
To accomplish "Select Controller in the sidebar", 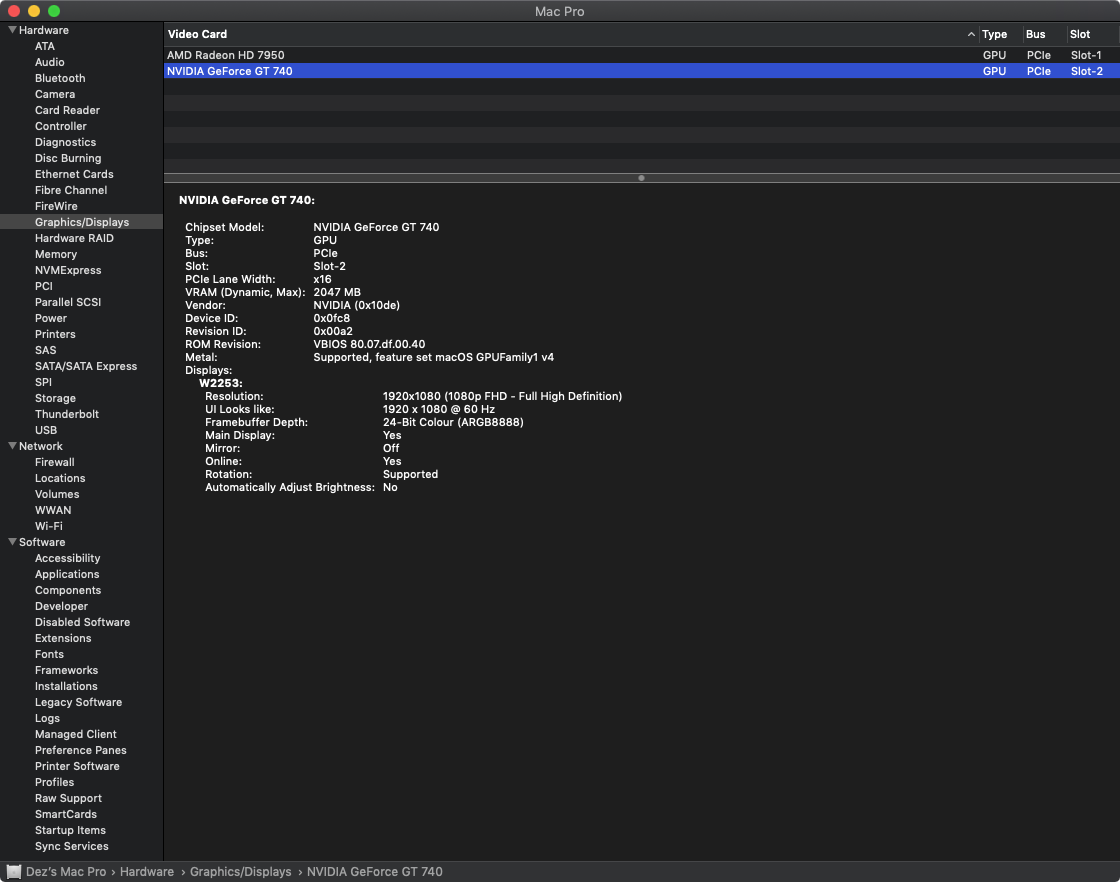I will pos(61,126).
